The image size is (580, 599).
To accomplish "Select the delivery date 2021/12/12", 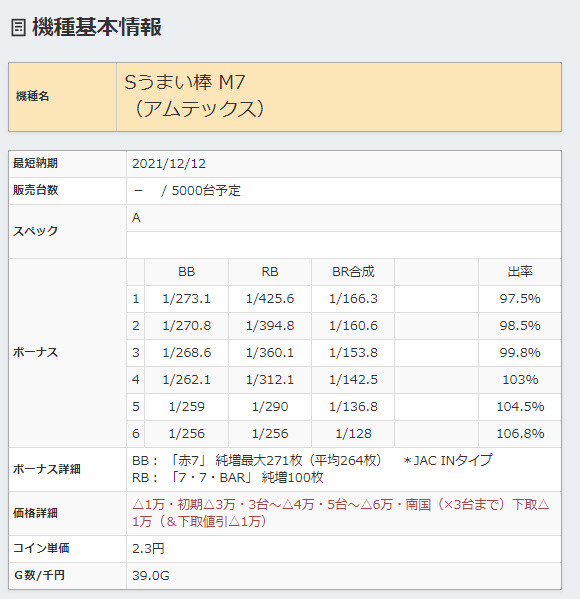I will [169, 164].
